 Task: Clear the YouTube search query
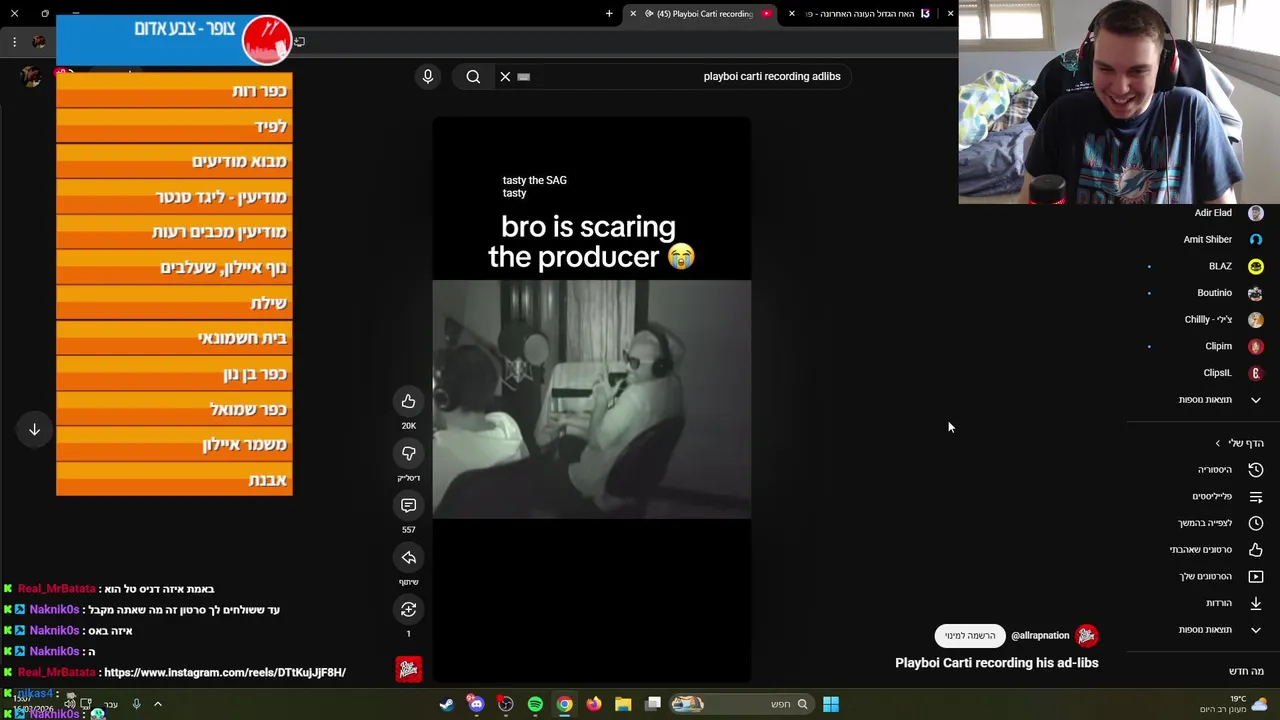[x=505, y=76]
